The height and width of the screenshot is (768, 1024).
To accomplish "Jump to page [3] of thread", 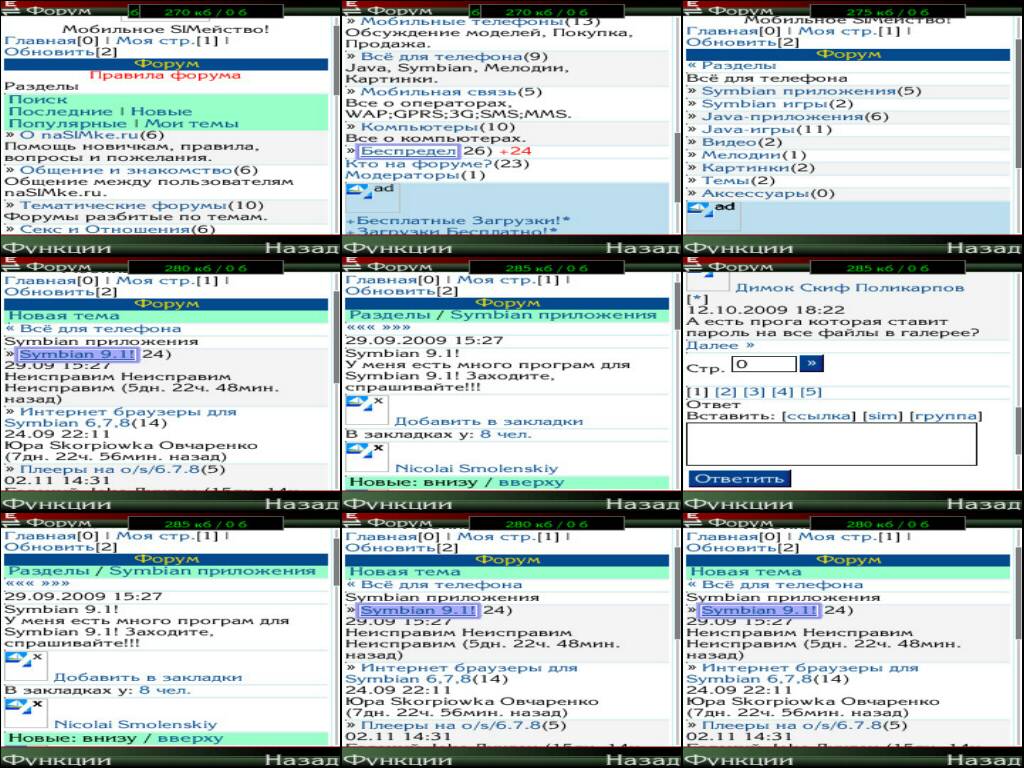I will [x=754, y=391].
